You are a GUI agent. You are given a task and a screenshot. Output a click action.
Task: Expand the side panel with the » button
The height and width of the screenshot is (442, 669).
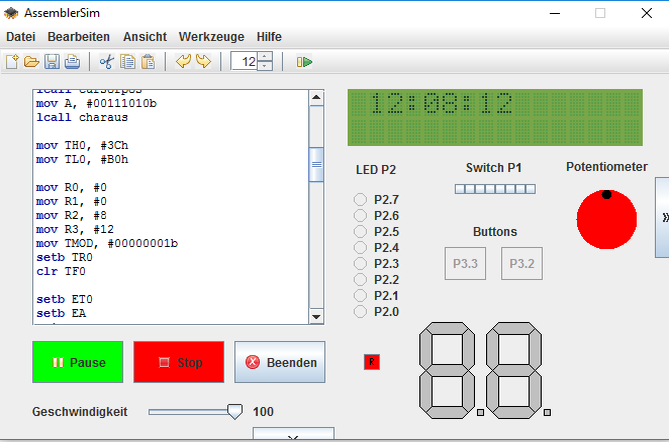pos(663,216)
